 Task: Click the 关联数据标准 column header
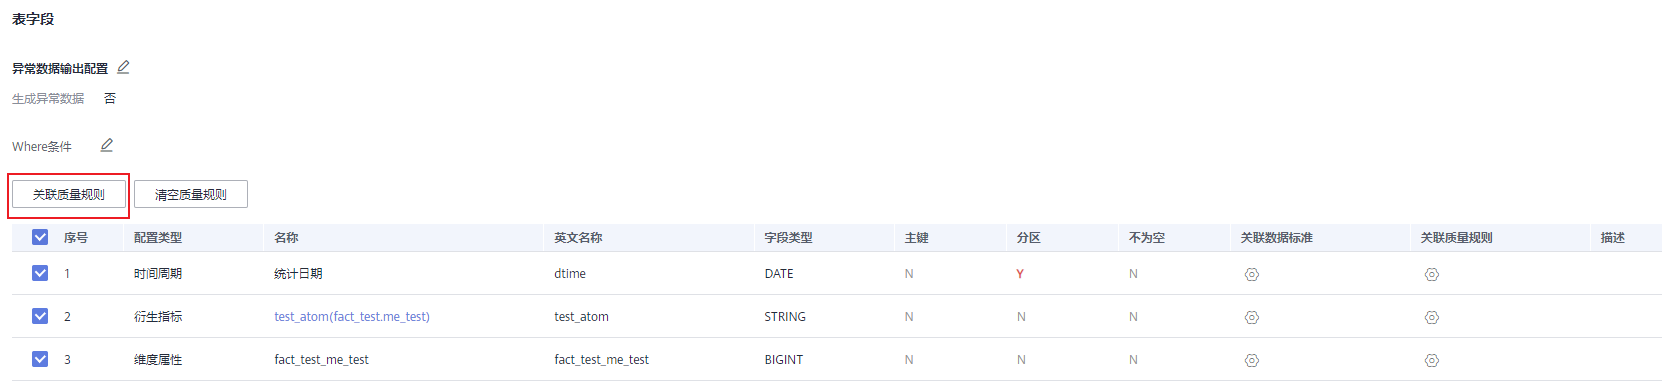click(x=1276, y=238)
